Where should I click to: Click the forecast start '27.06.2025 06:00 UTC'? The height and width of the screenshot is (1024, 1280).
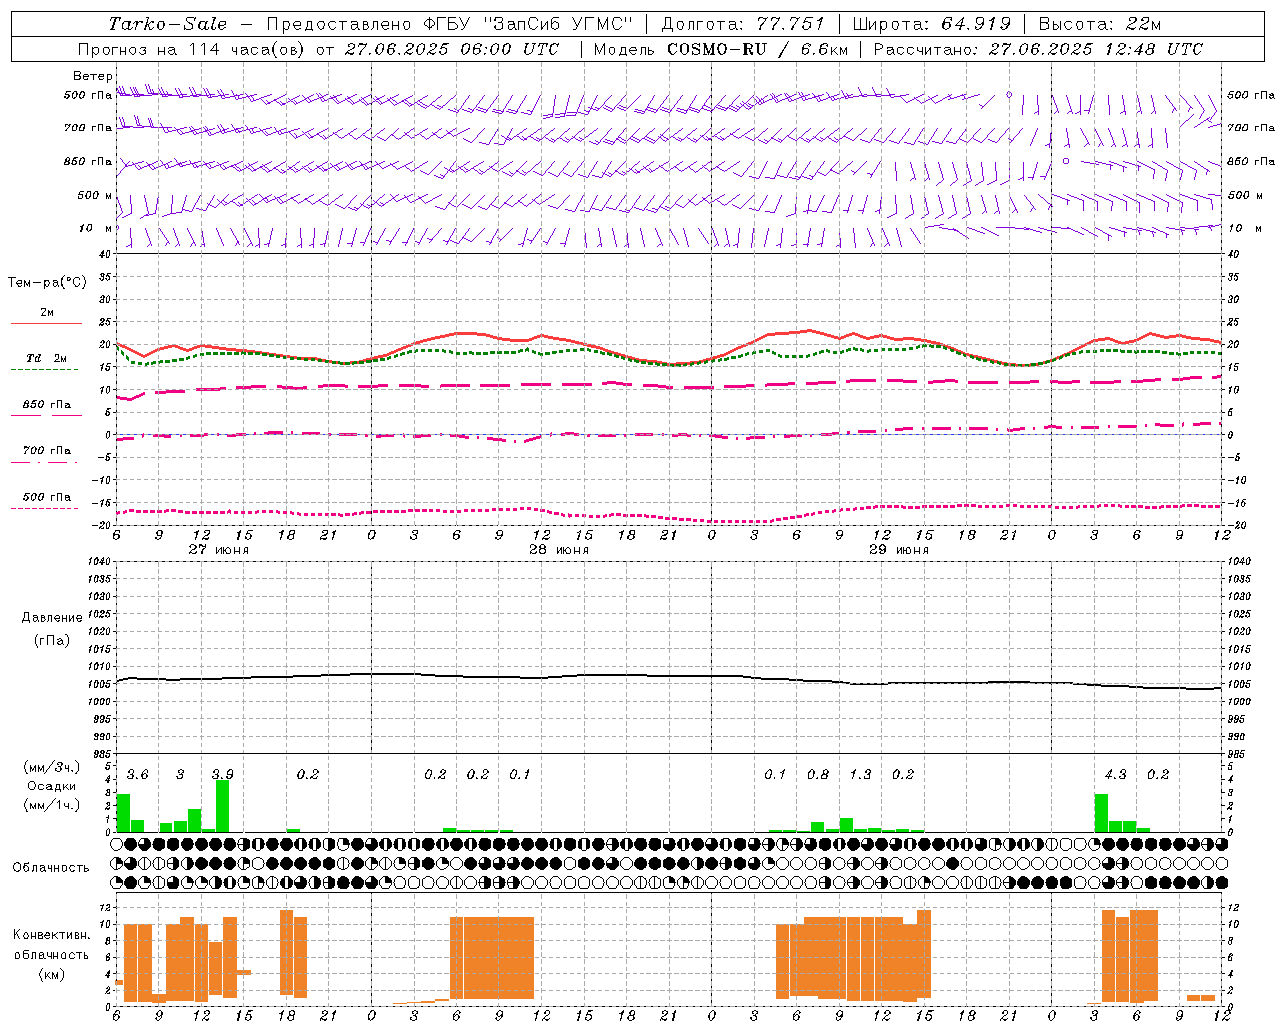point(452,49)
